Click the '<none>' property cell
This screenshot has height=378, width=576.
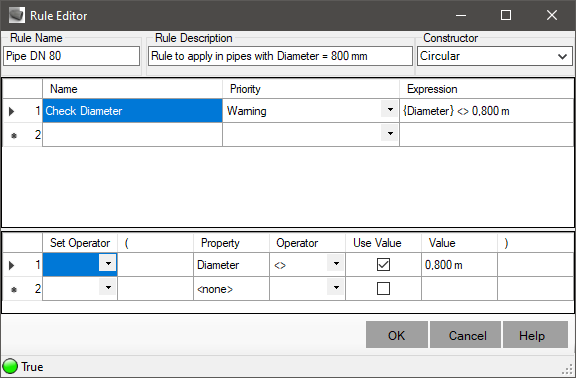[231, 289]
